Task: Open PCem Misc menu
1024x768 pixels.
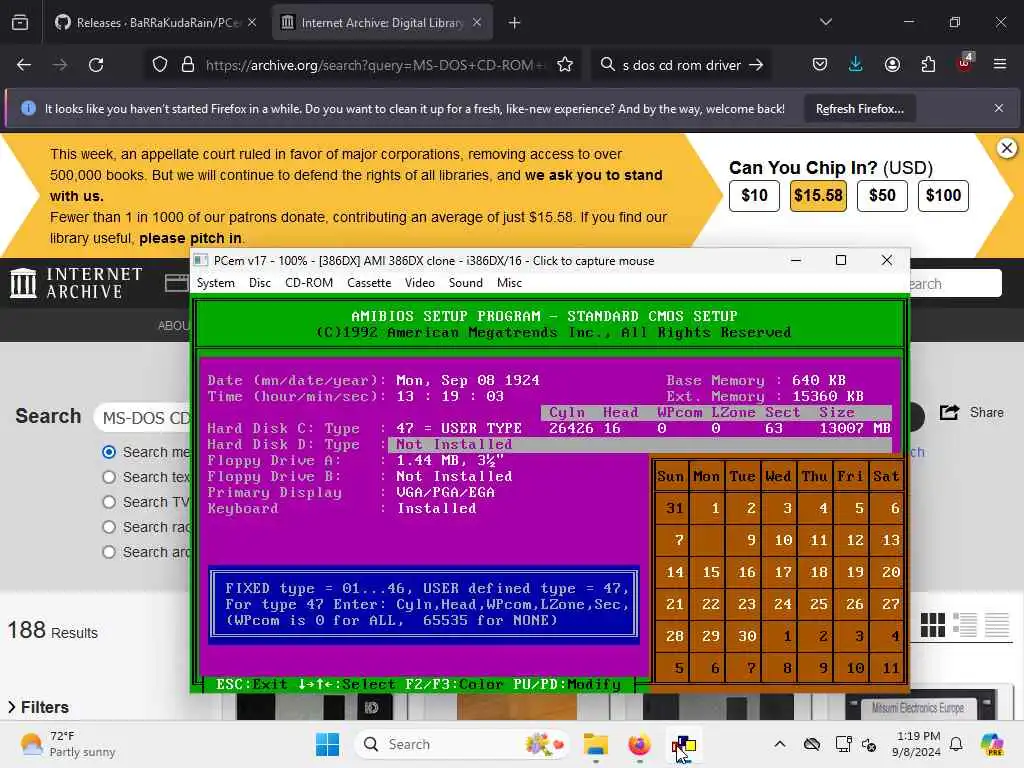Action: coord(509,283)
